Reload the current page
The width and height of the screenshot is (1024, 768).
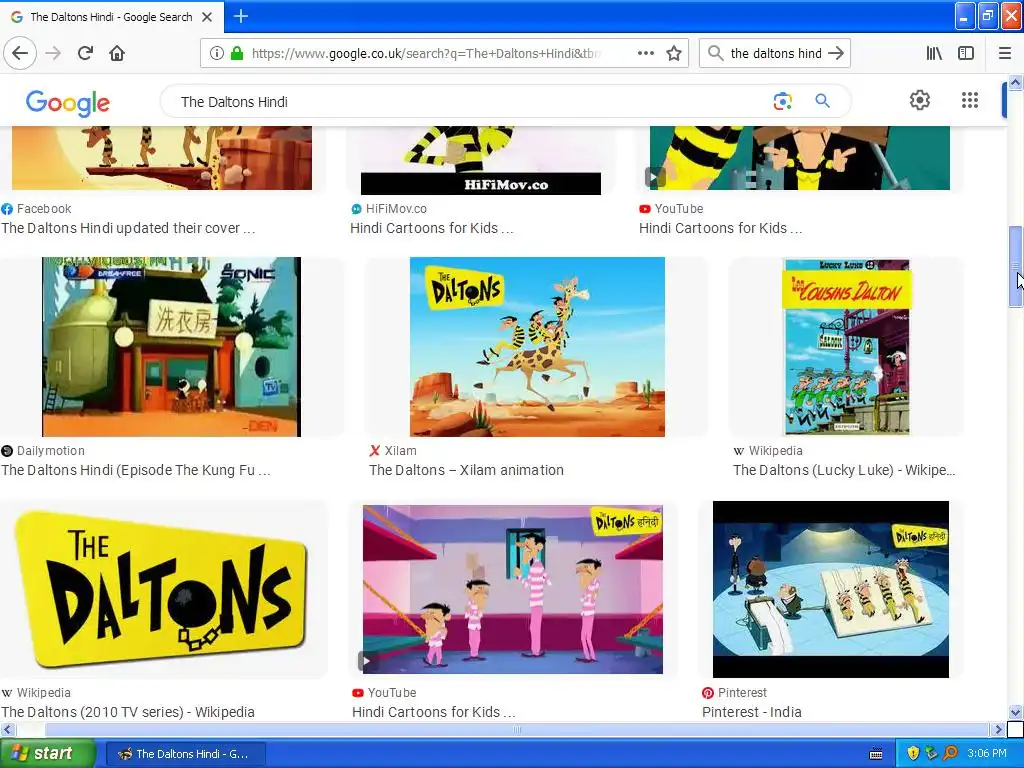pyautogui.click(x=85, y=54)
